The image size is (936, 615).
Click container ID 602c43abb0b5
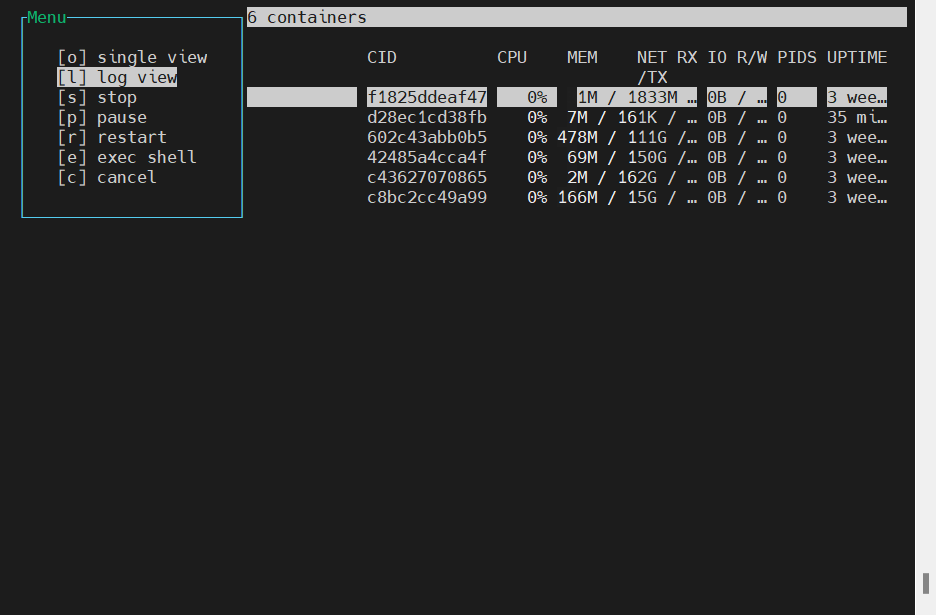click(427, 138)
